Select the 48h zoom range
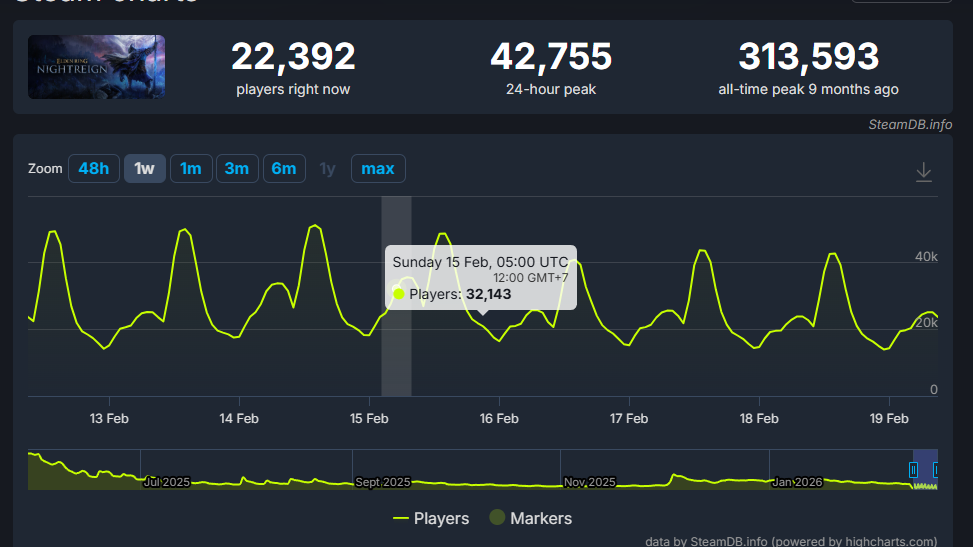This screenshot has height=547, width=973. pyautogui.click(x=94, y=168)
